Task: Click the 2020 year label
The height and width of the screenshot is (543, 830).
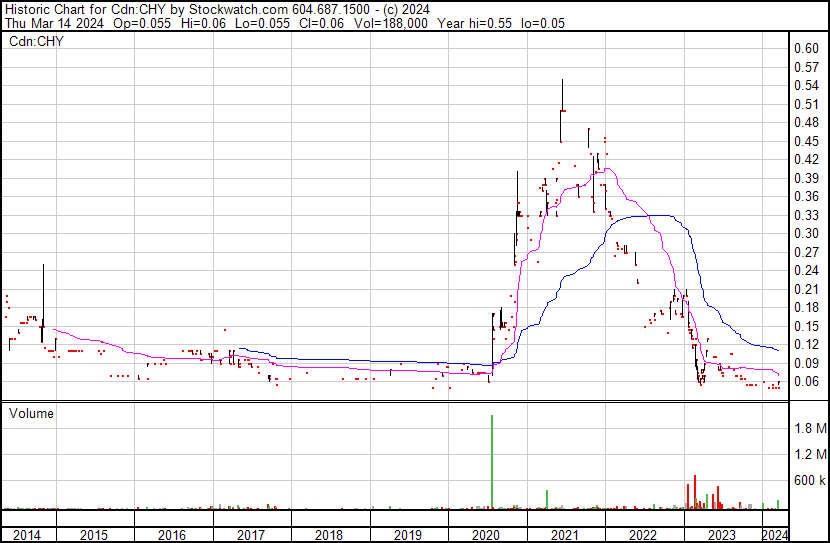Action: coord(486,535)
